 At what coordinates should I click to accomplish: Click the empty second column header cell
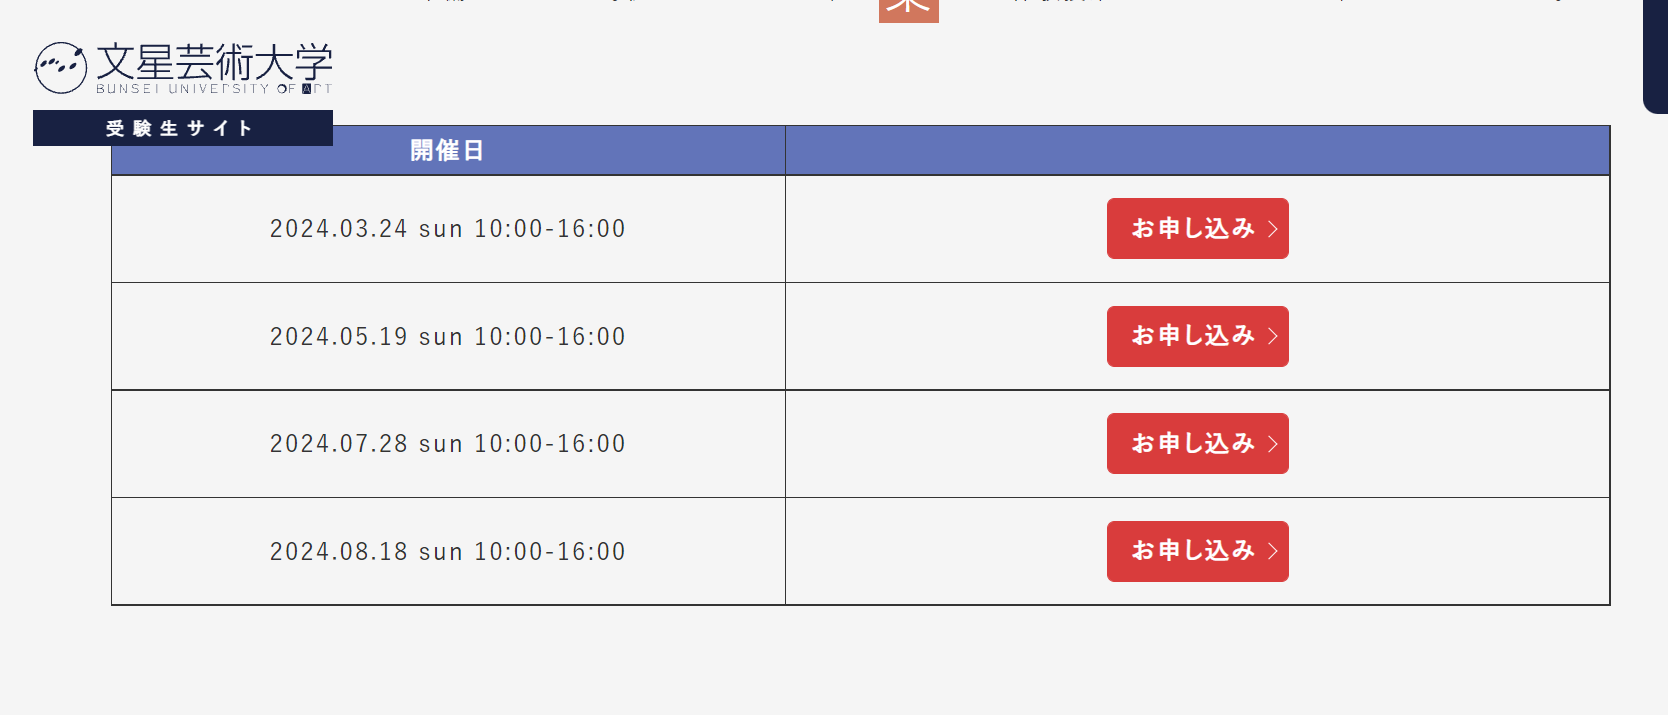click(x=1197, y=150)
